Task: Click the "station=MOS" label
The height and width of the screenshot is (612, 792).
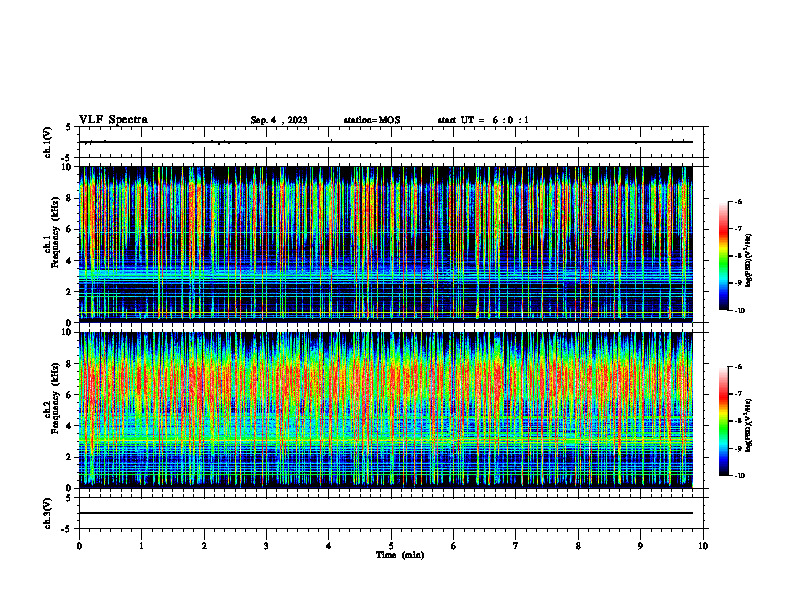Action: coord(372,120)
